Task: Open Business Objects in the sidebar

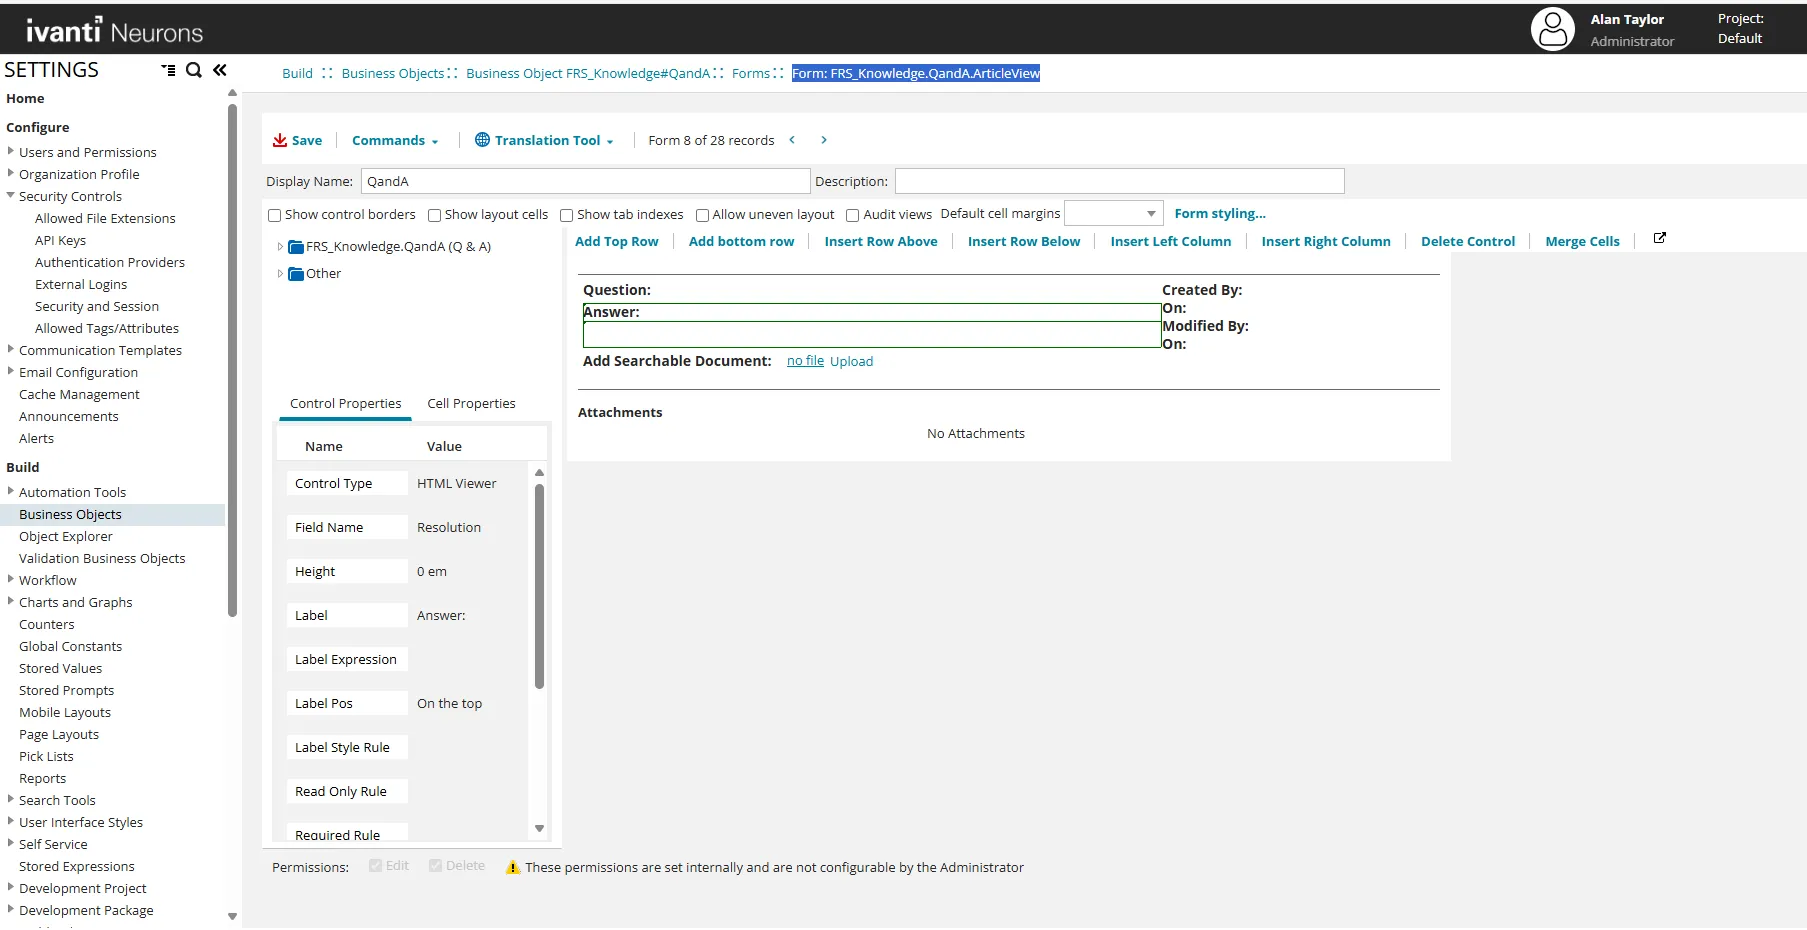Action: pyautogui.click(x=70, y=515)
